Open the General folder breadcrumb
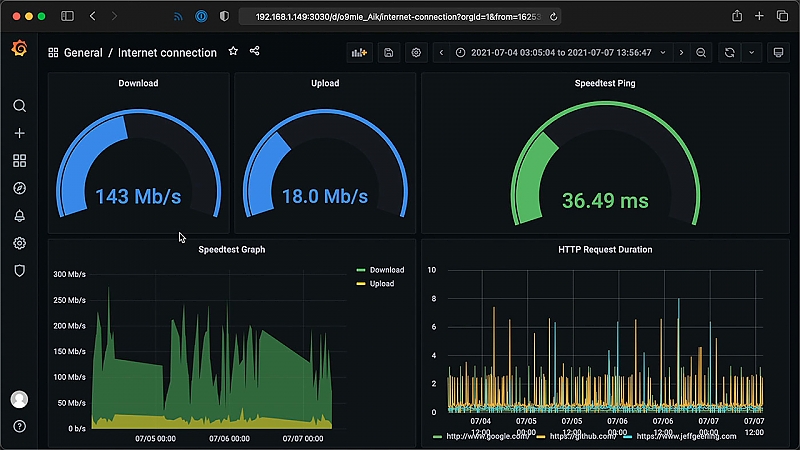 (x=83, y=53)
